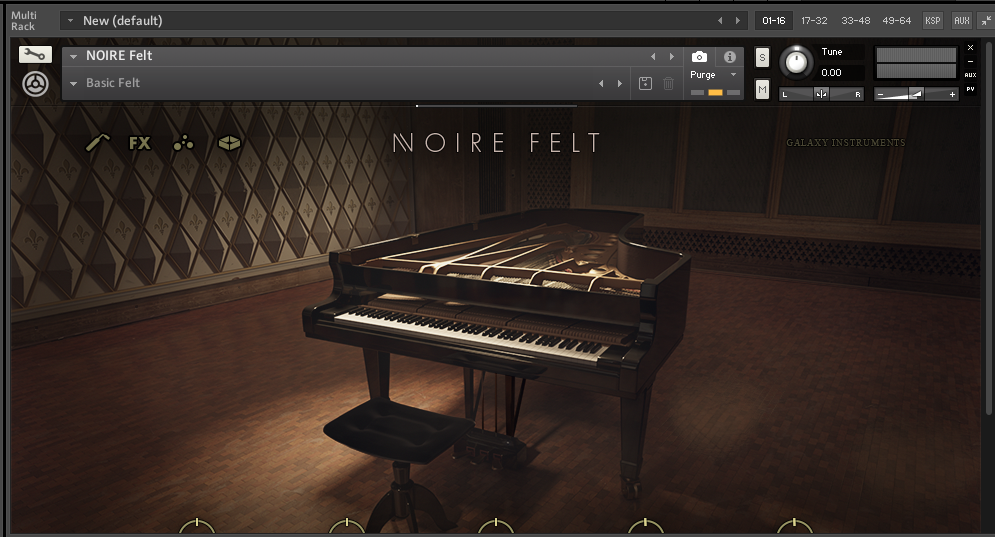Open the FX page in NOIRE

(140, 143)
